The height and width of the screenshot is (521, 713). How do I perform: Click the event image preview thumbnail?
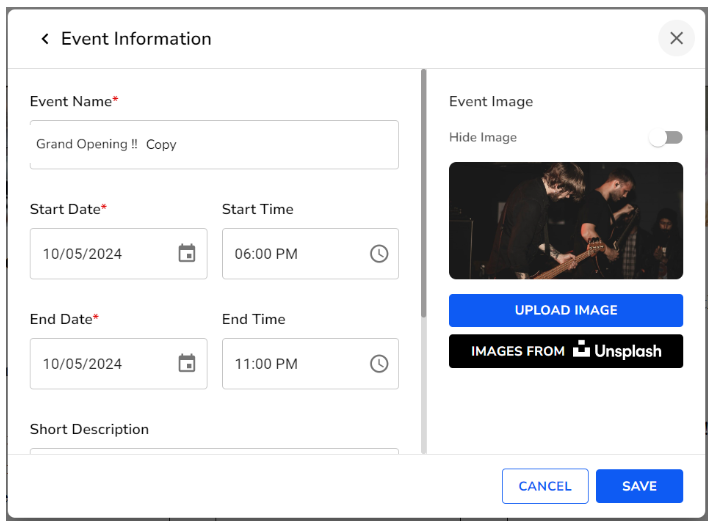[565, 220]
